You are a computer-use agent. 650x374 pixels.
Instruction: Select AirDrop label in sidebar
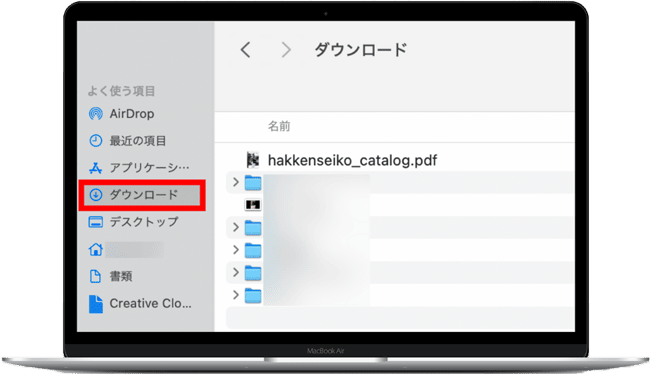point(132,114)
